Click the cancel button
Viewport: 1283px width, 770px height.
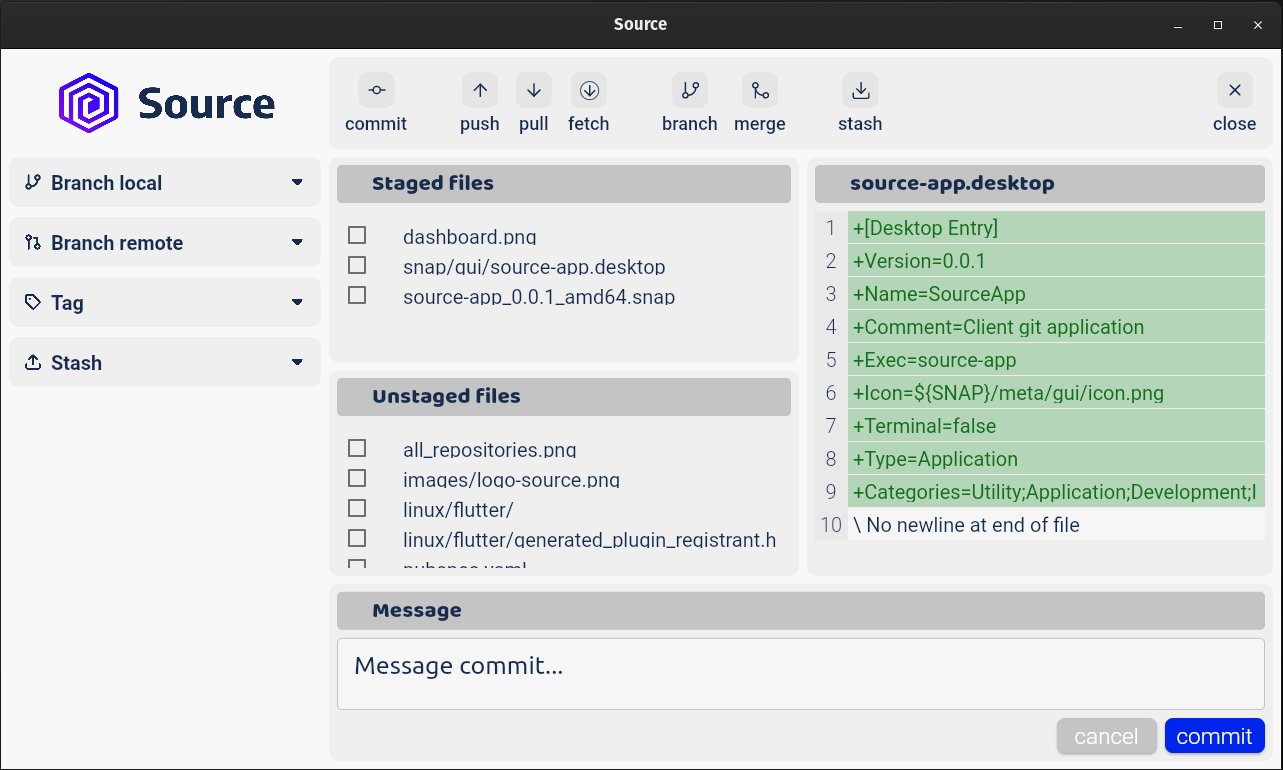1106,735
